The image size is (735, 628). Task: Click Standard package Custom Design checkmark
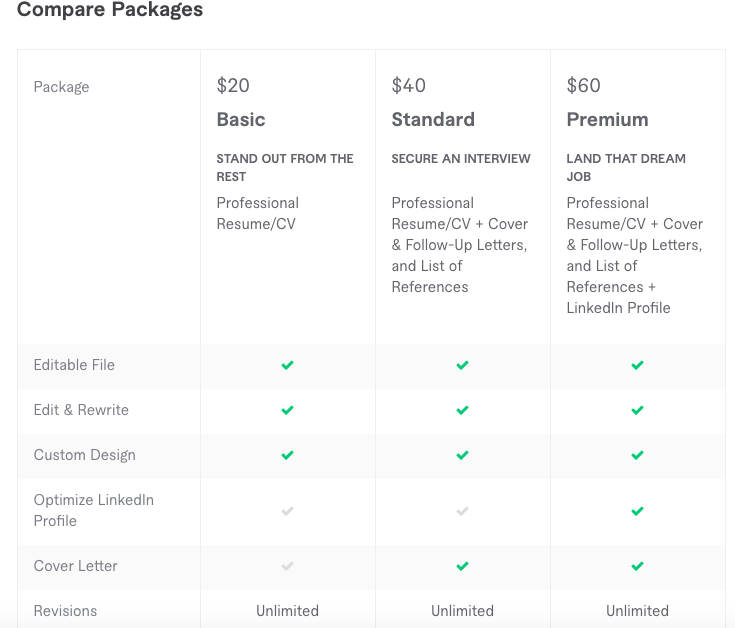pos(462,456)
